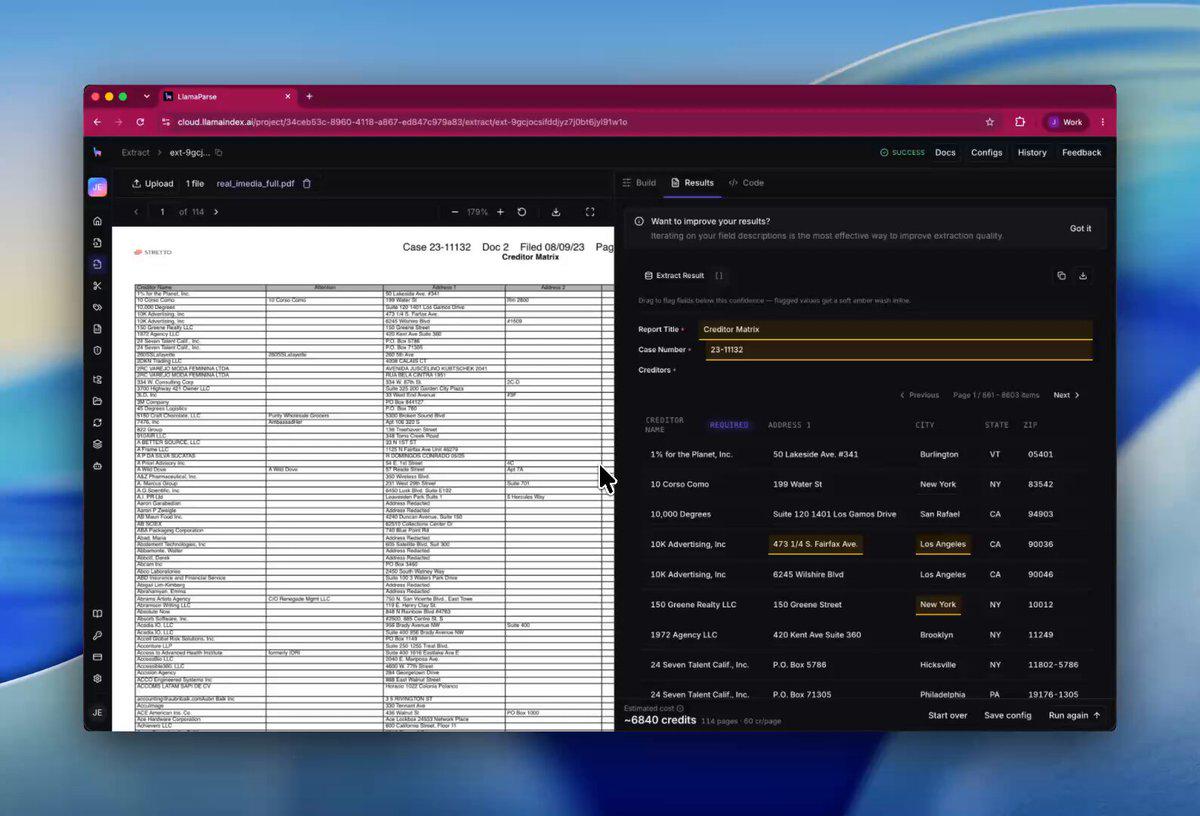1200x816 pixels.
Task: Download the extract result
Action: 1083,276
